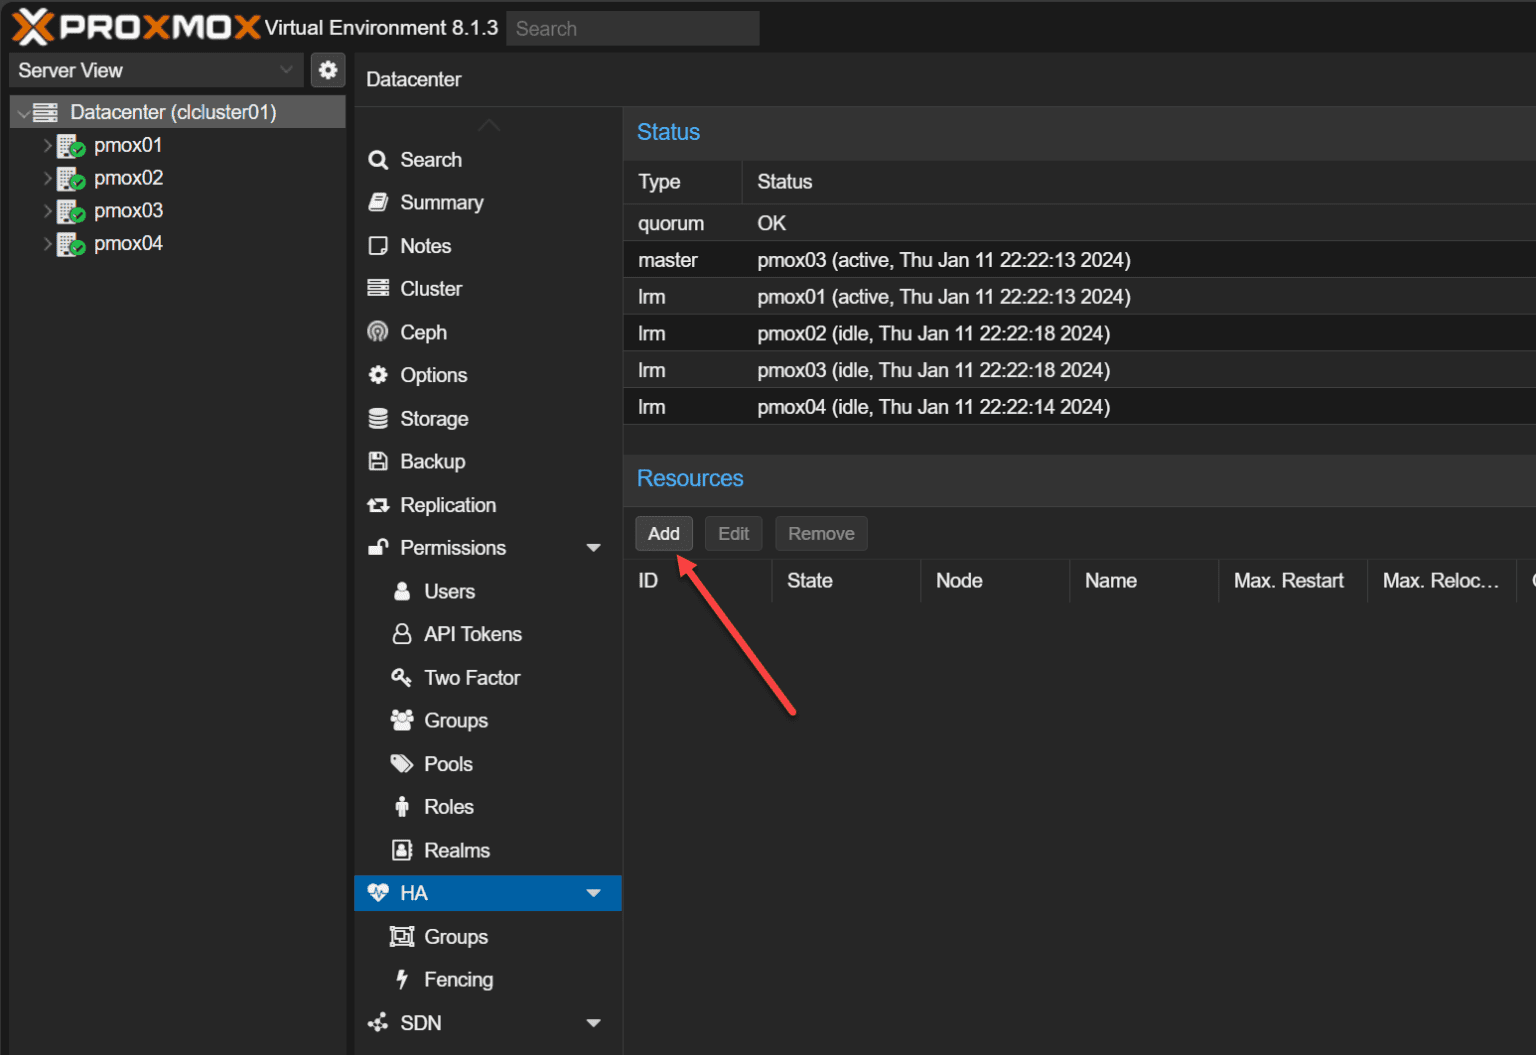Open the Pools panel

click(448, 763)
